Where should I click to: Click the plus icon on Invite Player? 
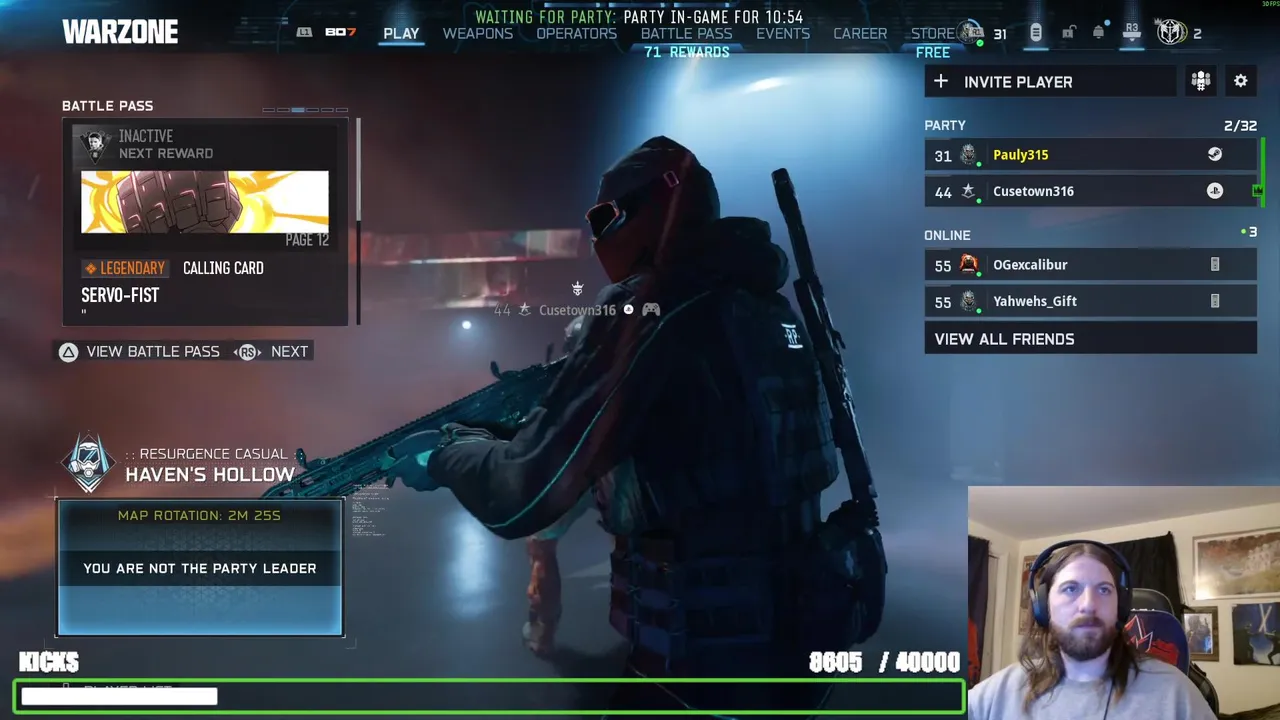coord(940,82)
